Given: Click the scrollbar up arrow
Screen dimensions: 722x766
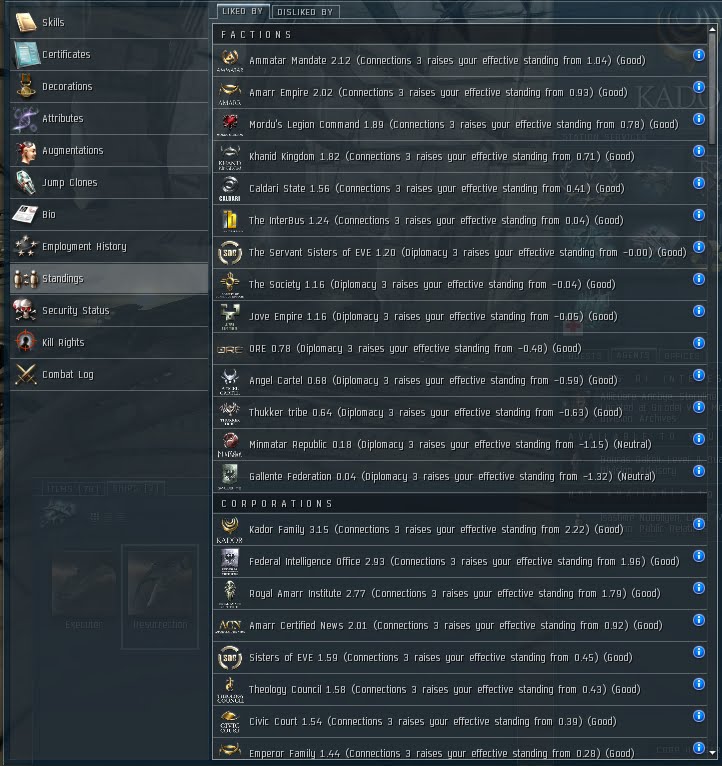Looking at the screenshot, I should [x=712, y=29].
